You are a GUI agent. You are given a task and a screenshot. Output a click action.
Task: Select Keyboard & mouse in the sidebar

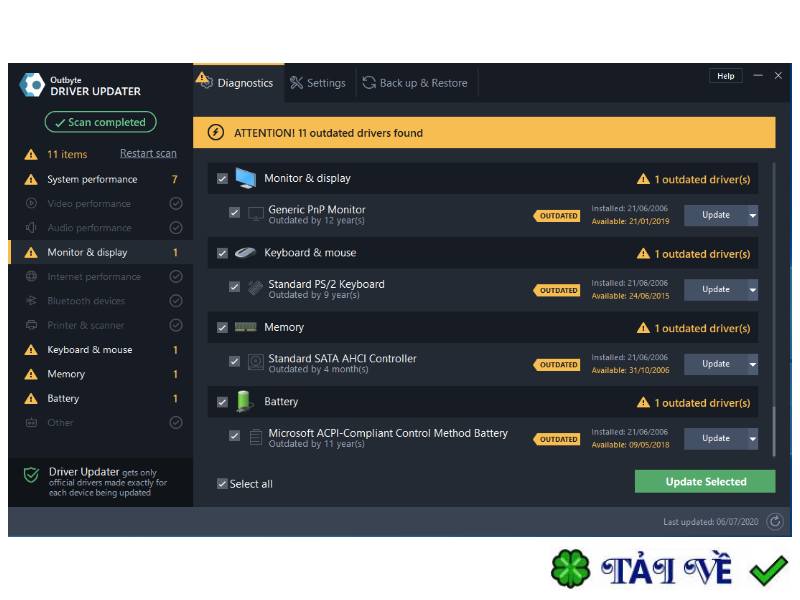click(x=101, y=349)
